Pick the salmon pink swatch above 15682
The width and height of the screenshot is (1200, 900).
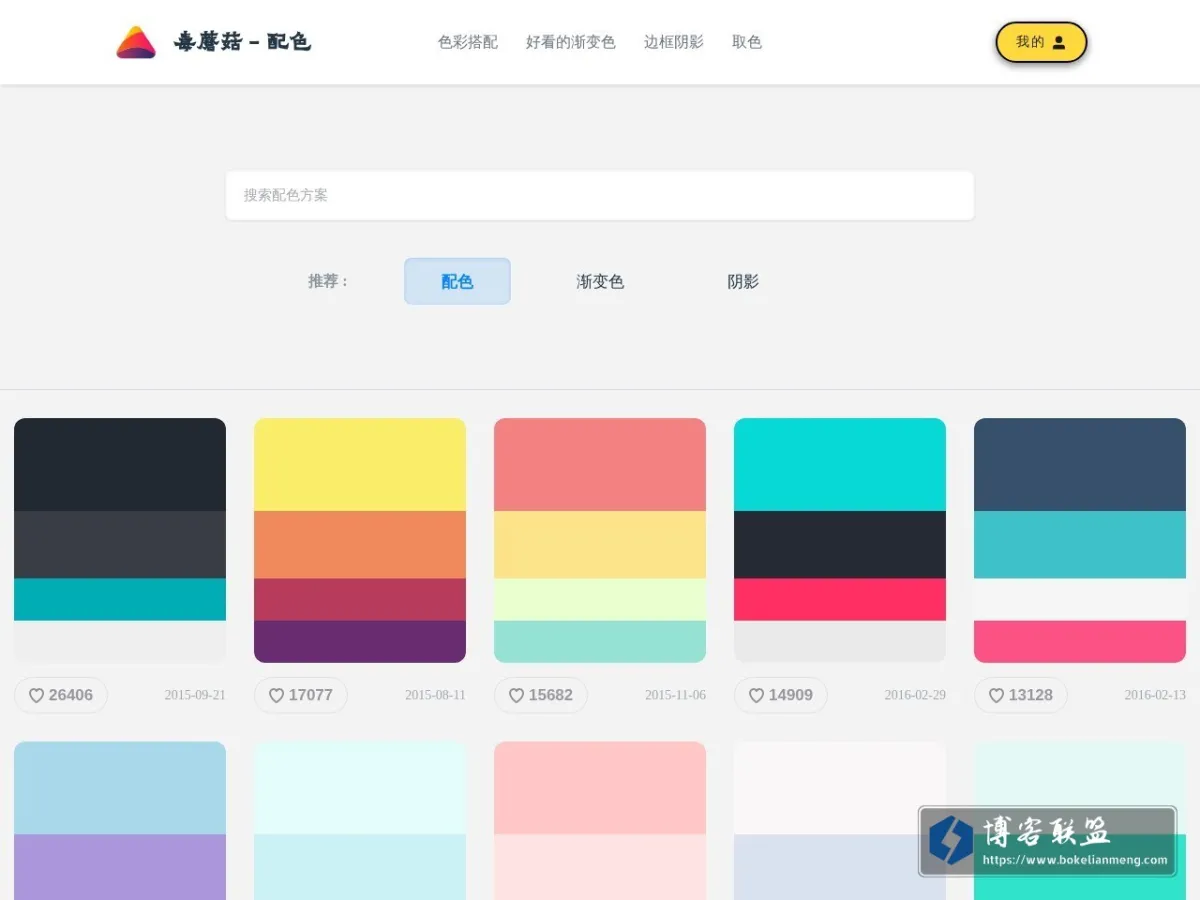[x=600, y=465]
